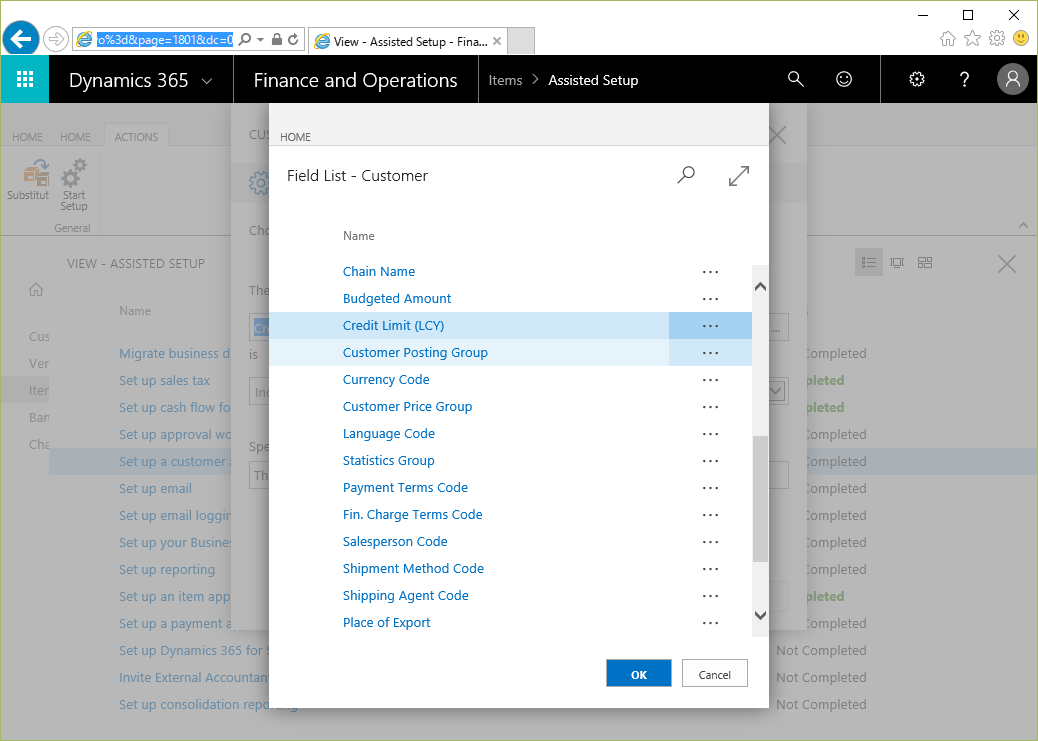Viewport: 1038px width, 741px height.
Task: Open the ellipsis menu for Statistics Group
Action: pos(710,461)
